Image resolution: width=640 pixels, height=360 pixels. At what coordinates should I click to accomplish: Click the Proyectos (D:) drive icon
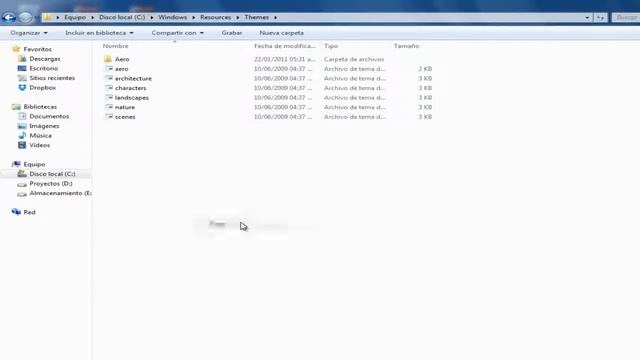point(22,184)
